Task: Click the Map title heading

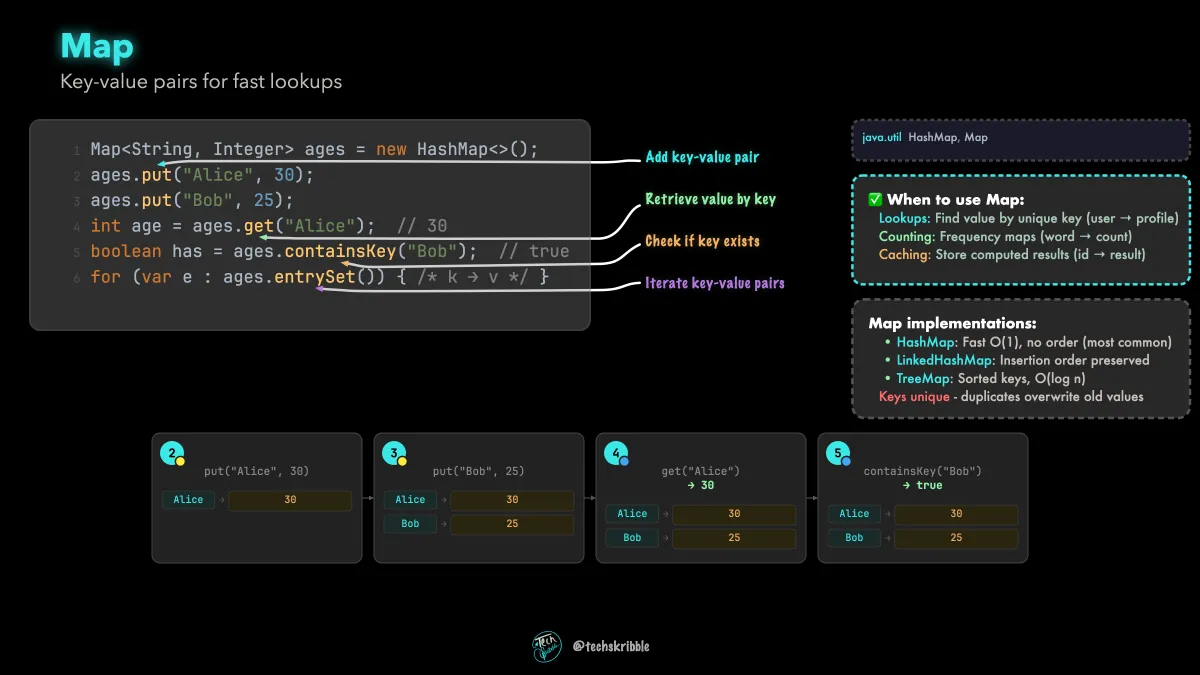Action: pos(97,46)
